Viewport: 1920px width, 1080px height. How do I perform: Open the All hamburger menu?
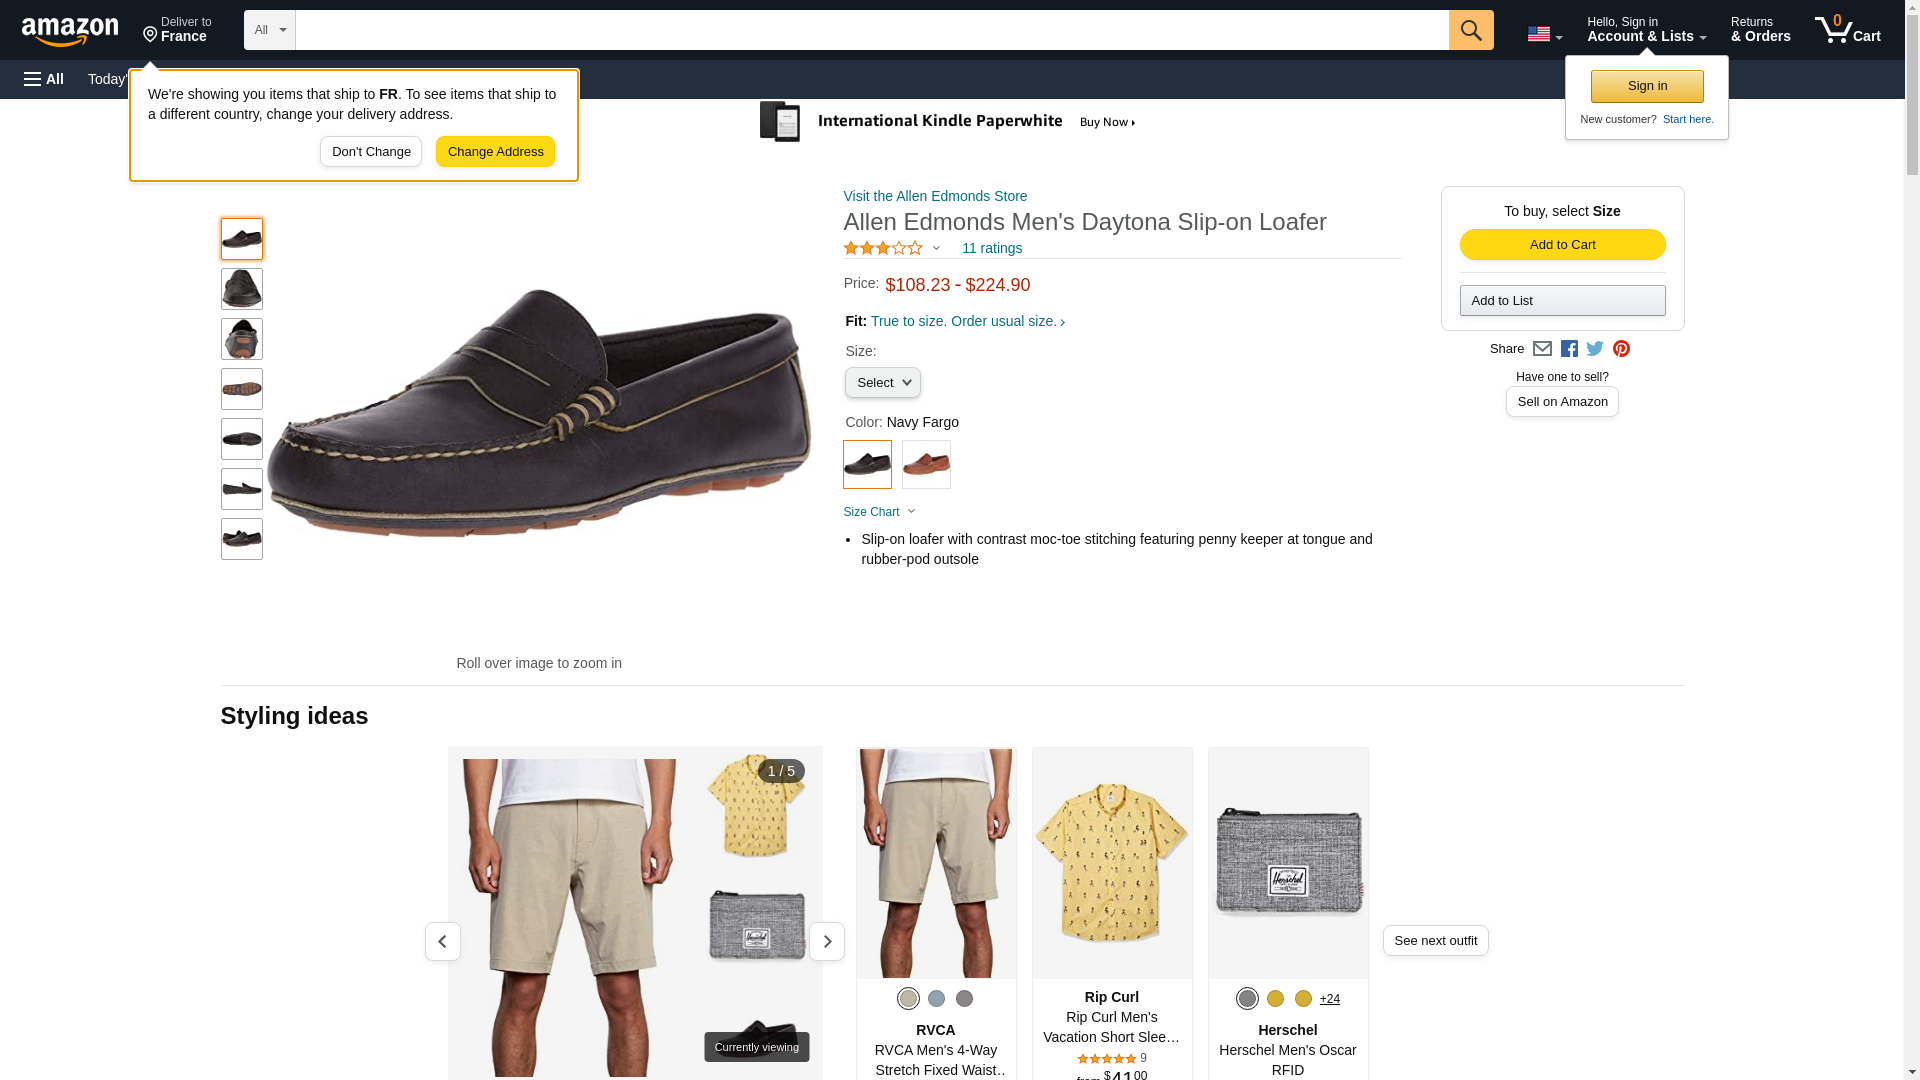[x=44, y=79]
